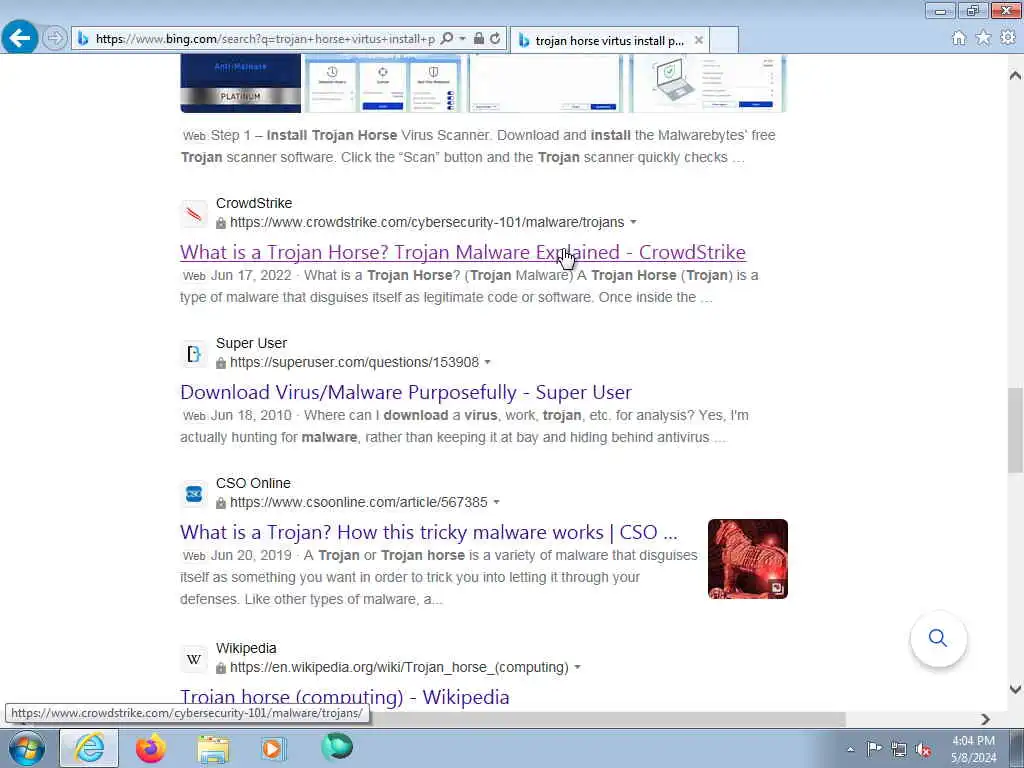1024x768 pixels.
Task: Click the Super User favicon icon
Action: (x=194, y=354)
